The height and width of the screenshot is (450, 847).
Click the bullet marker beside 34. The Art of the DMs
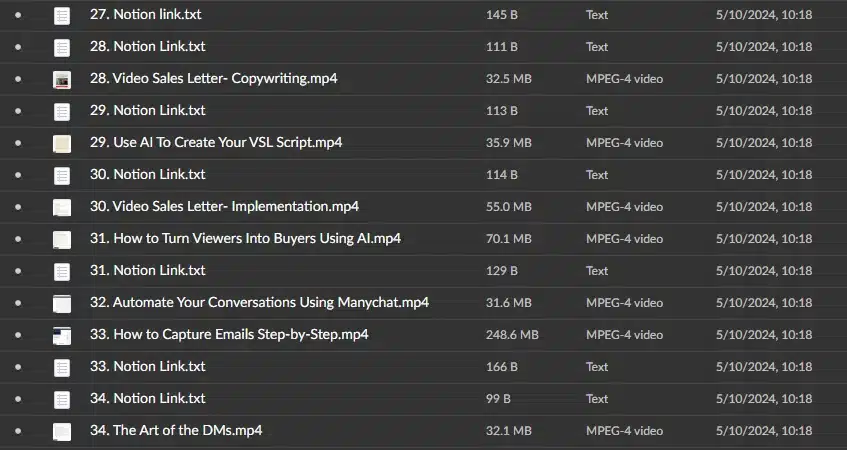coord(18,431)
